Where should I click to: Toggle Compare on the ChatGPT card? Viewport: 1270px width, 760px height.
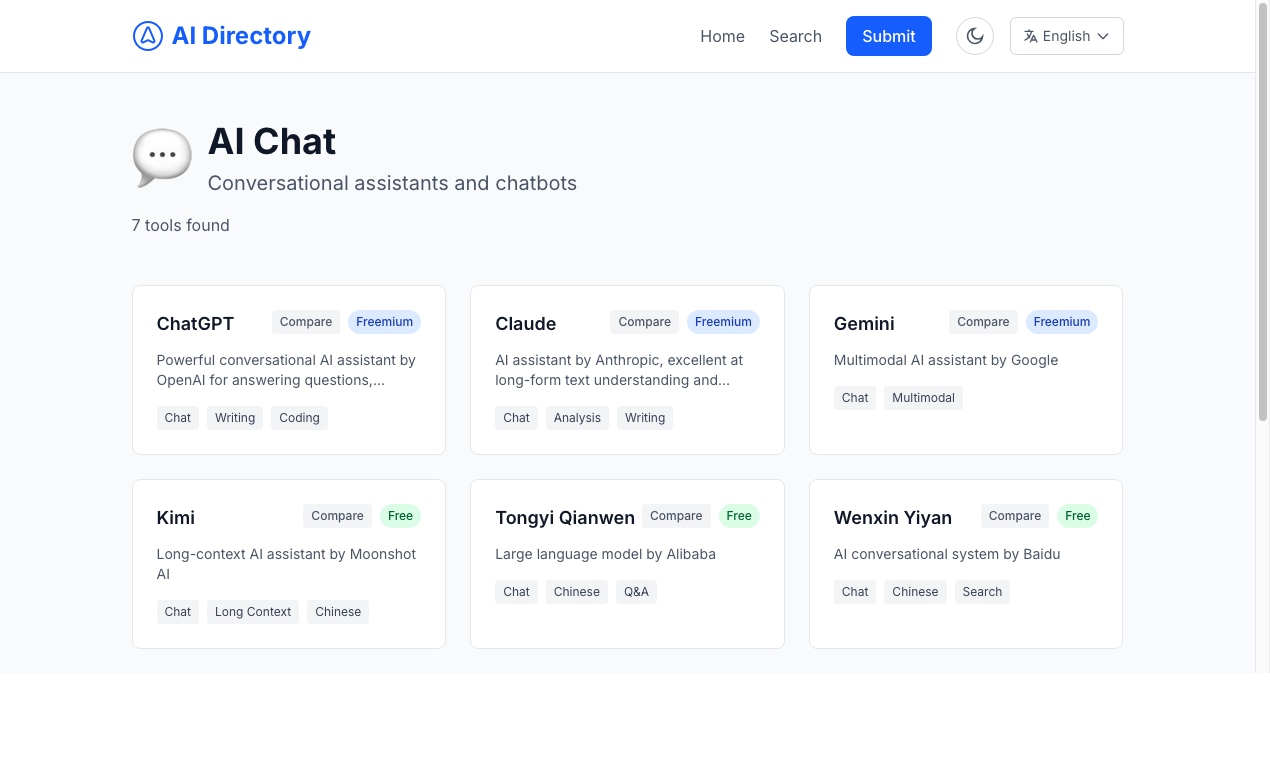pos(305,322)
